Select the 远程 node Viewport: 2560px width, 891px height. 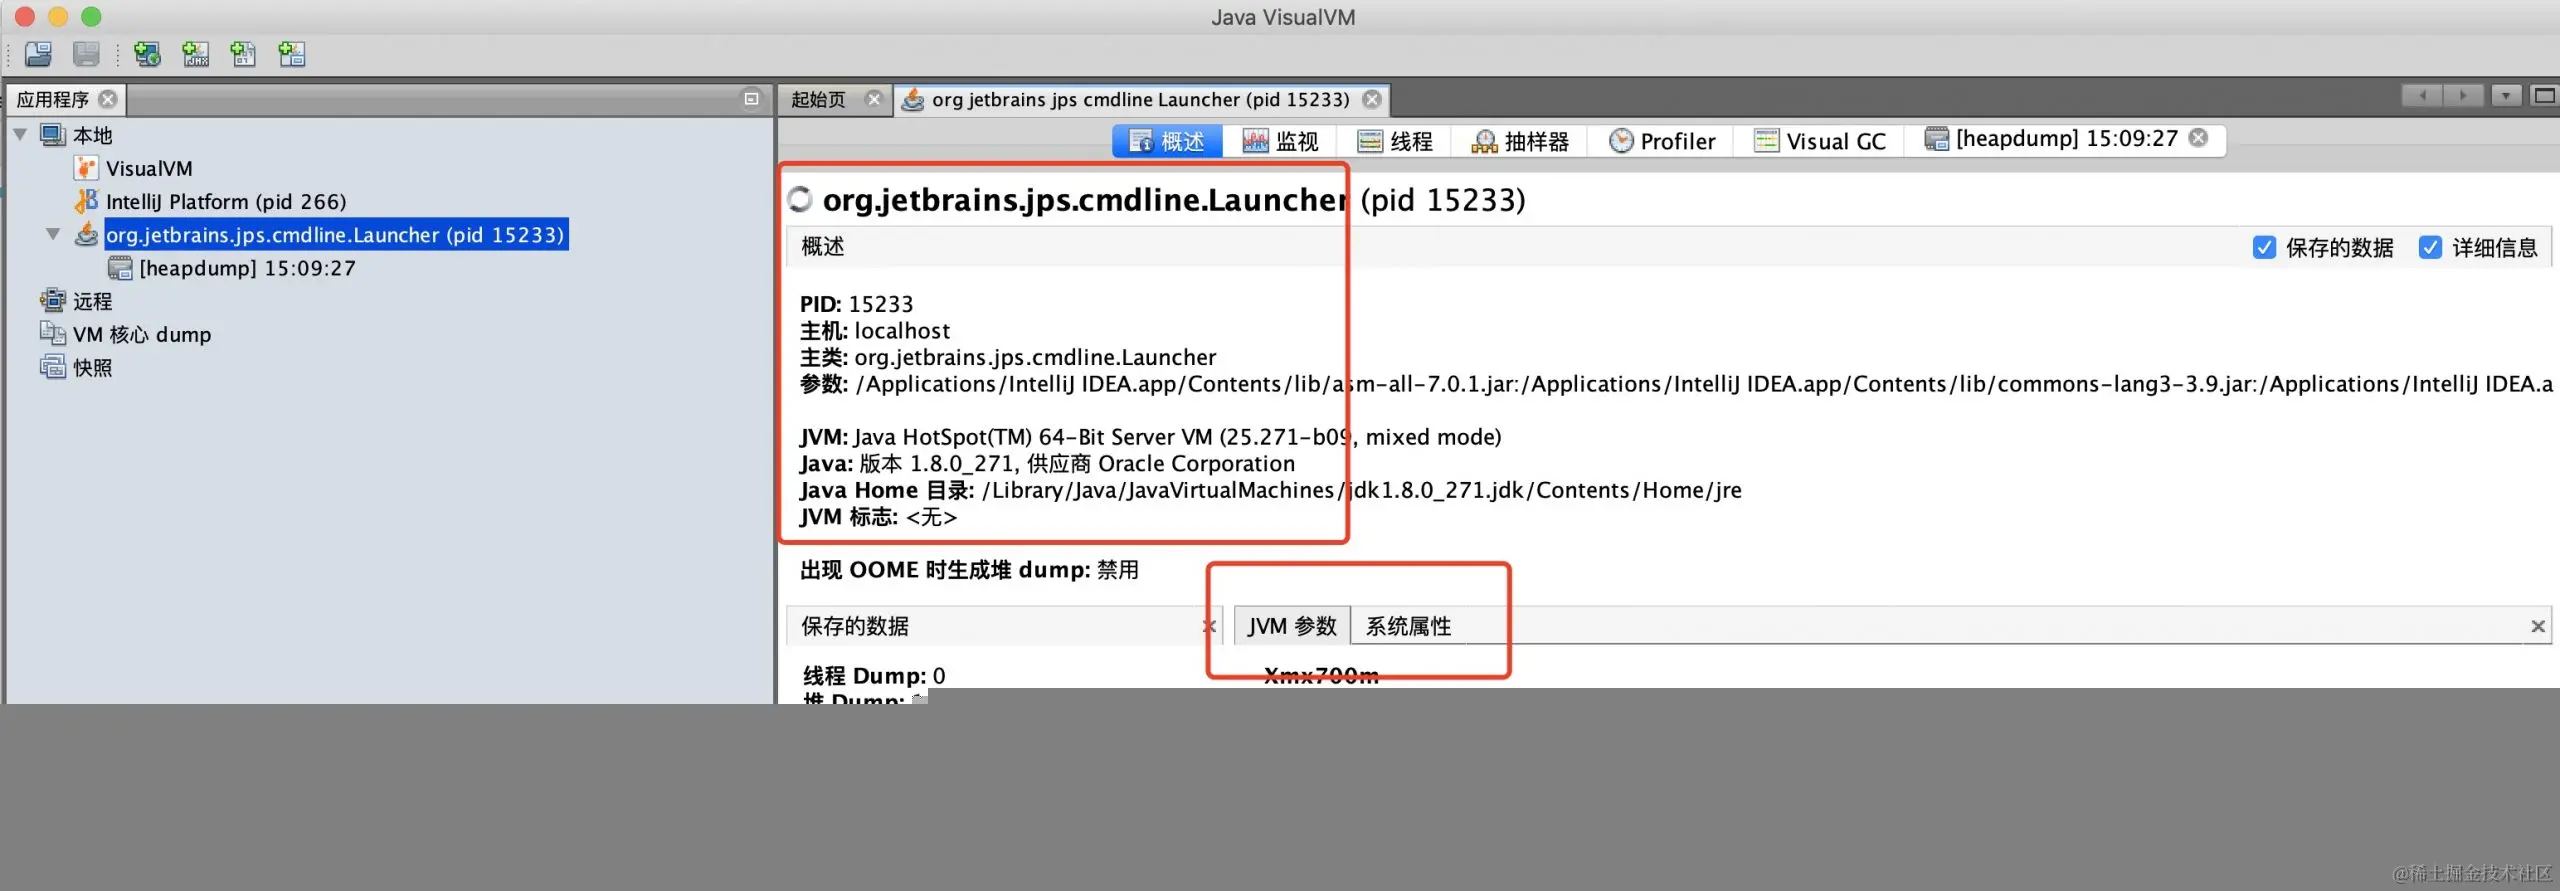(92, 301)
